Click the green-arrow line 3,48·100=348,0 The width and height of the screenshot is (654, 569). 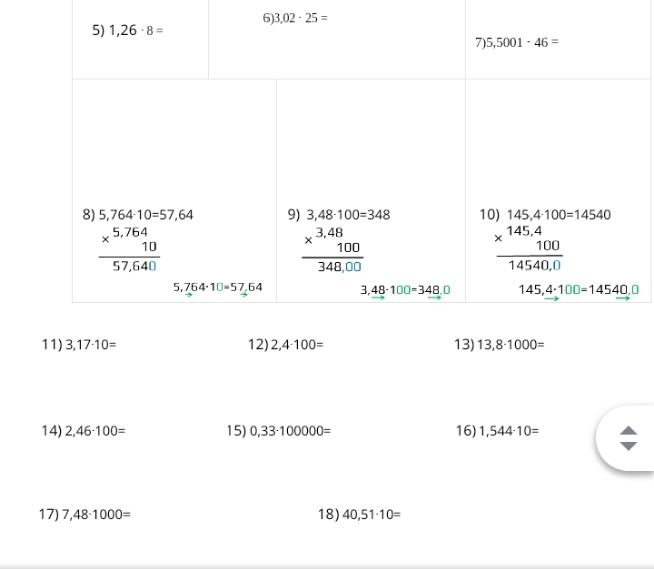(x=405, y=291)
